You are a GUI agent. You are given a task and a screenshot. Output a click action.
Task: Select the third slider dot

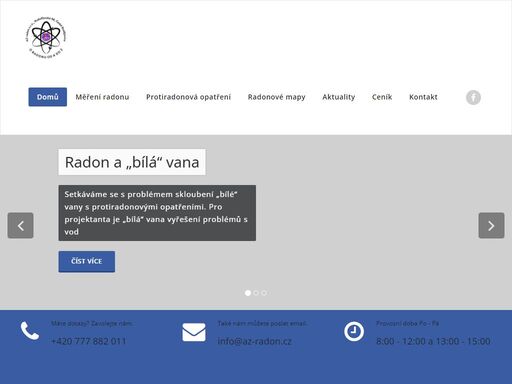264,293
